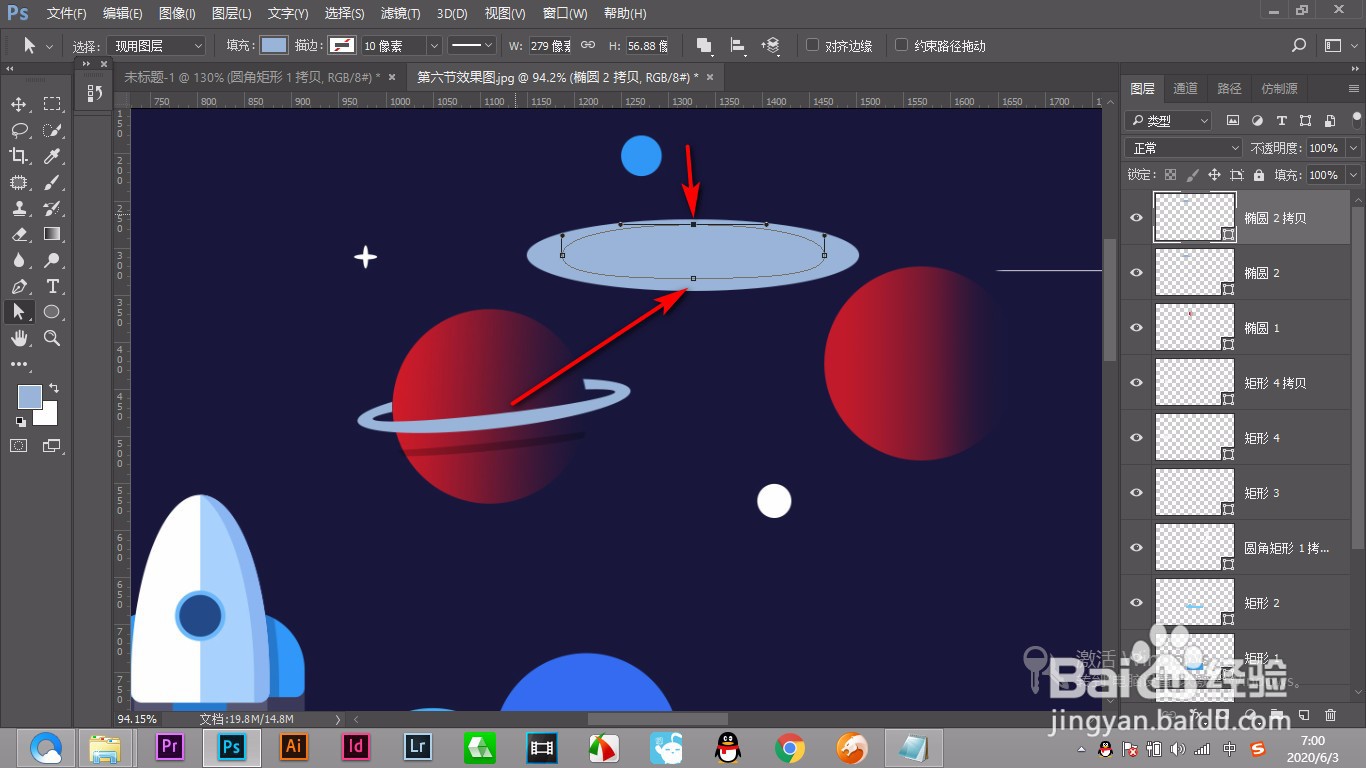The width and height of the screenshot is (1366, 768).
Task: Select the Pen tool
Action: point(18,286)
